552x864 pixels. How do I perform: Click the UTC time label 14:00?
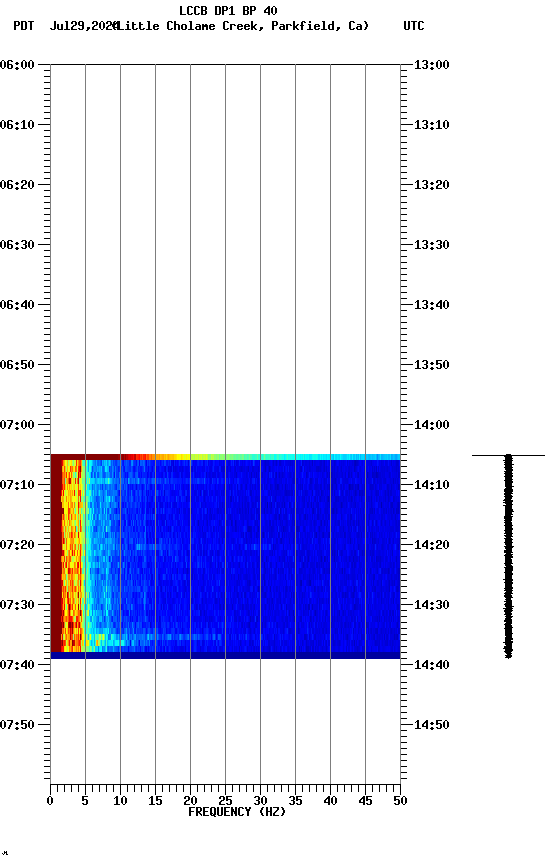(432, 425)
